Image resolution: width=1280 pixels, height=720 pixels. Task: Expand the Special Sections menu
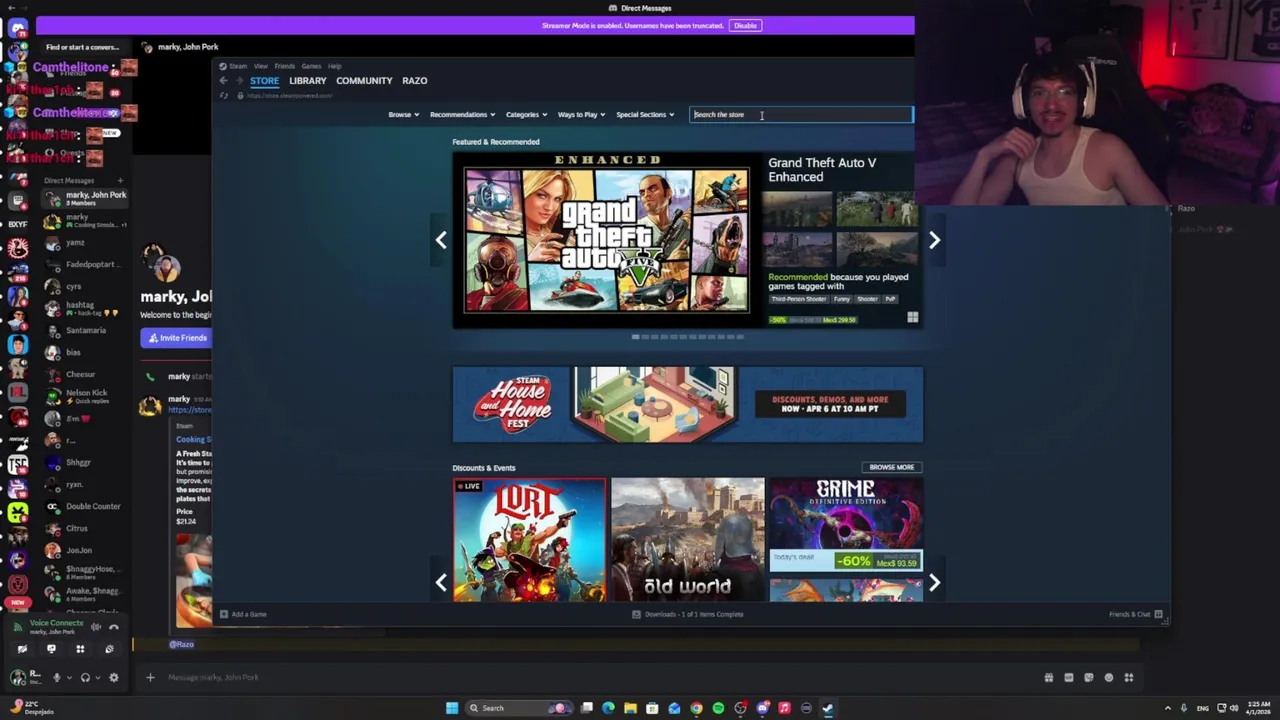645,115
